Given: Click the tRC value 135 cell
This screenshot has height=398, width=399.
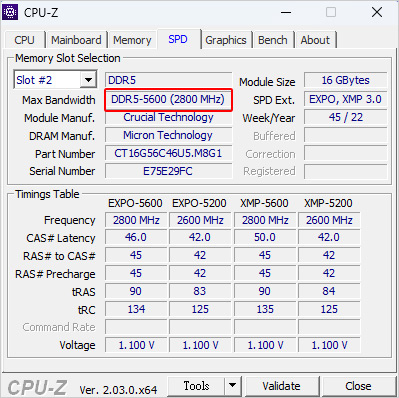Looking at the screenshot, I should tap(265, 309).
